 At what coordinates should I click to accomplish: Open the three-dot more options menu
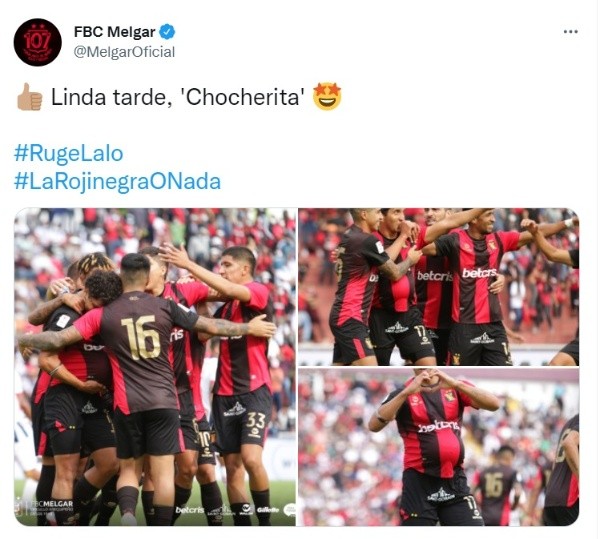[571, 32]
